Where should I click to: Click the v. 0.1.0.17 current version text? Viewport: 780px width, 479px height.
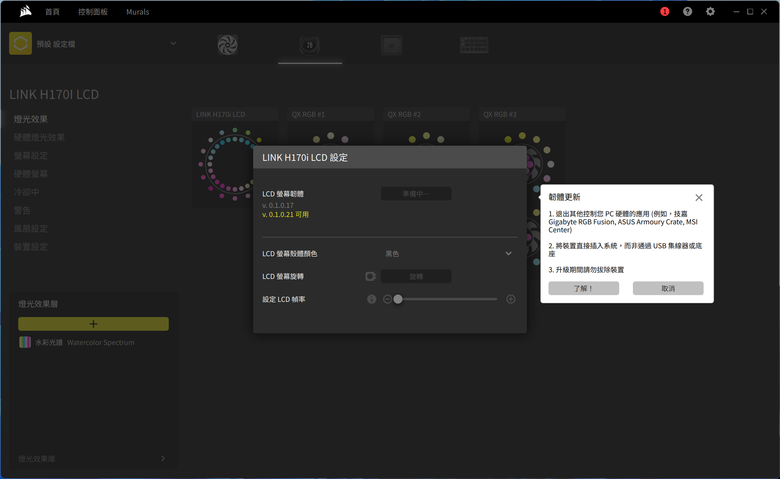tap(278, 205)
